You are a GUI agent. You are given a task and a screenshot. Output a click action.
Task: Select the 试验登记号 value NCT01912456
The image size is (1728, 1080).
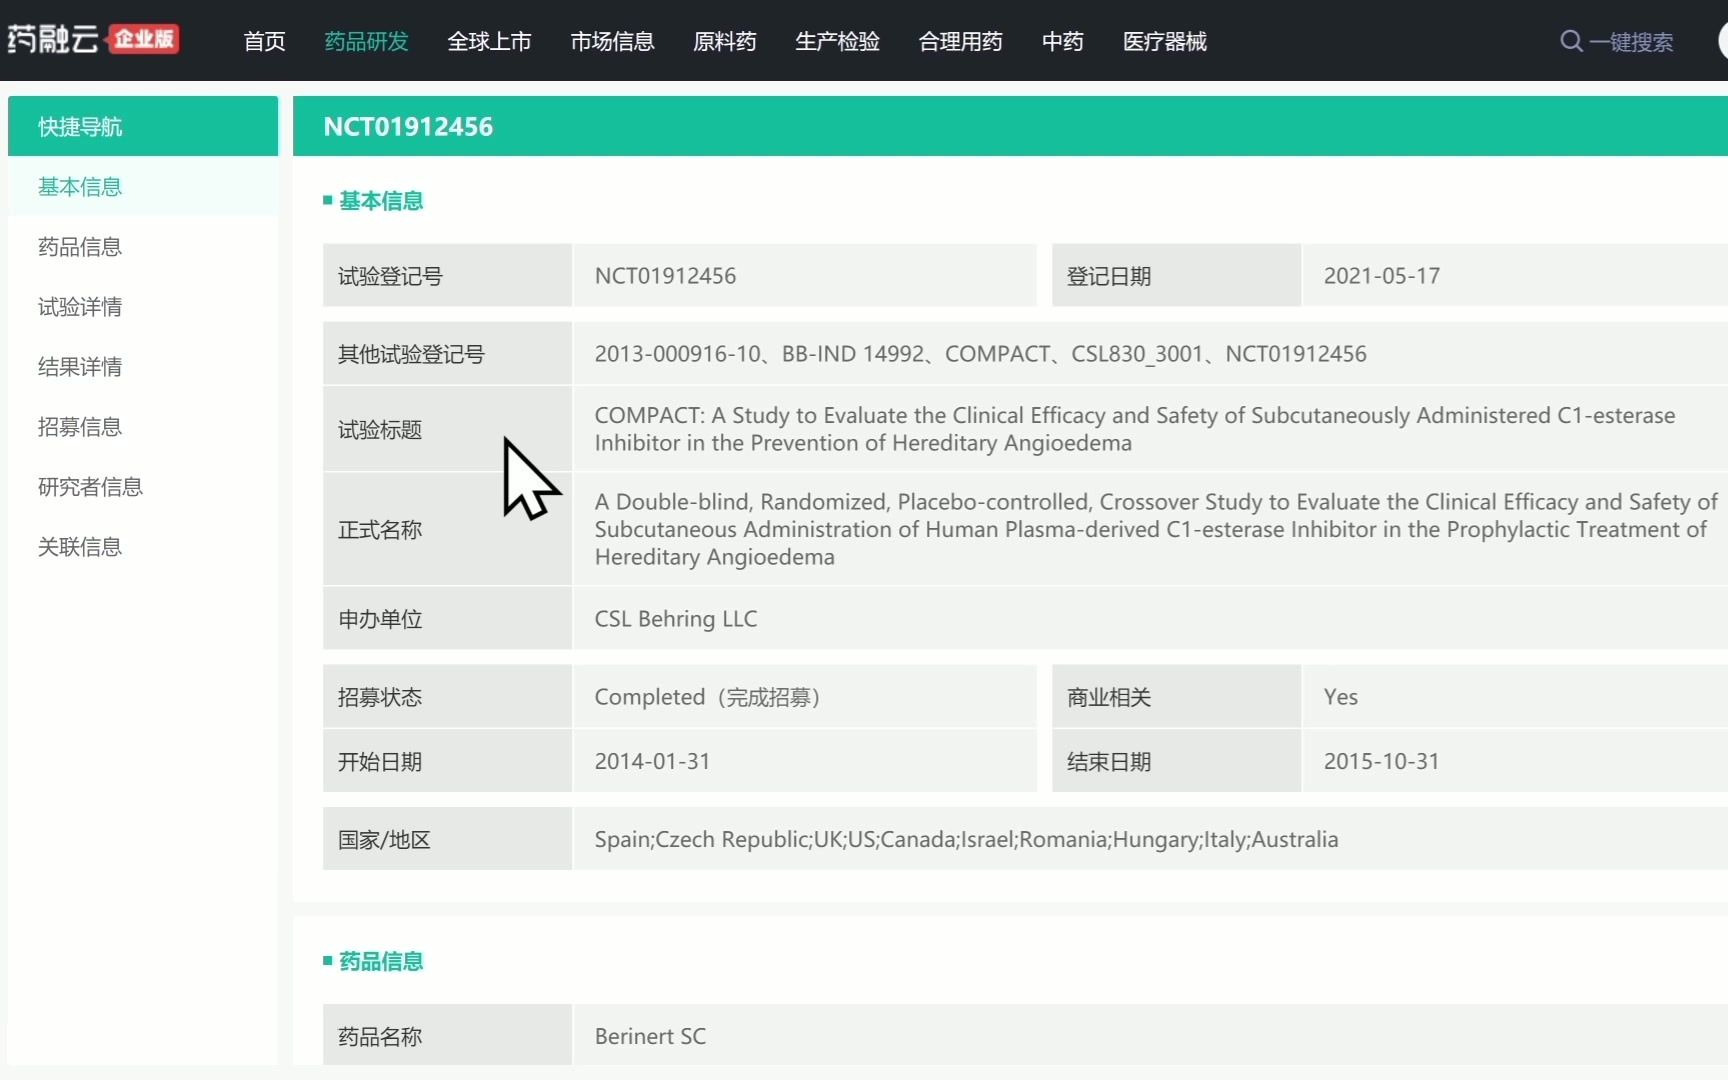click(665, 276)
